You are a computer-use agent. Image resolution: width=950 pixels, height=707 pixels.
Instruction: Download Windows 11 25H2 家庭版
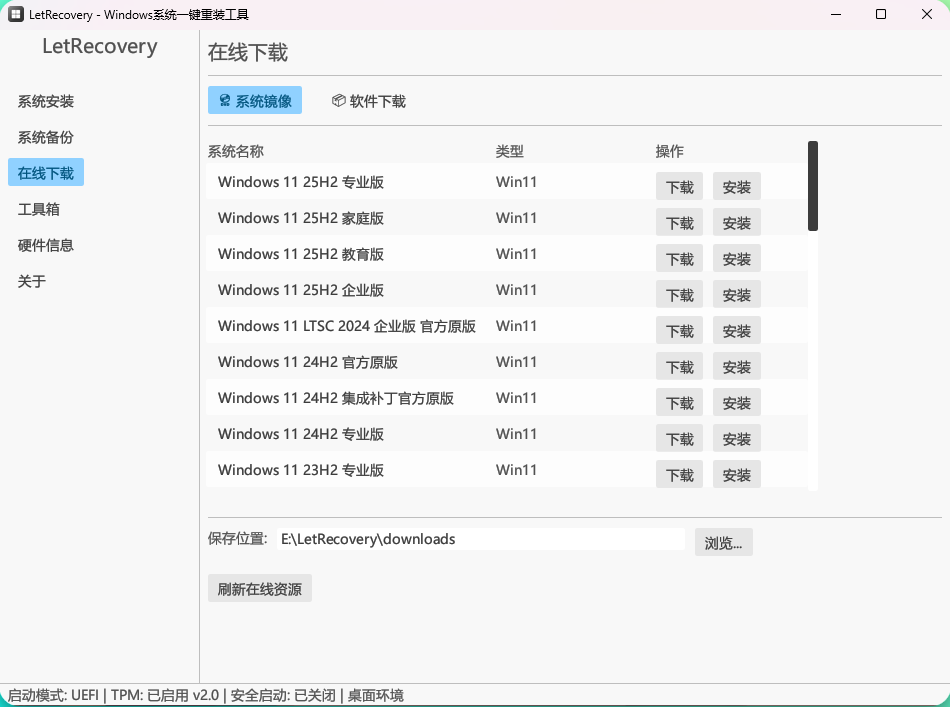click(679, 222)
